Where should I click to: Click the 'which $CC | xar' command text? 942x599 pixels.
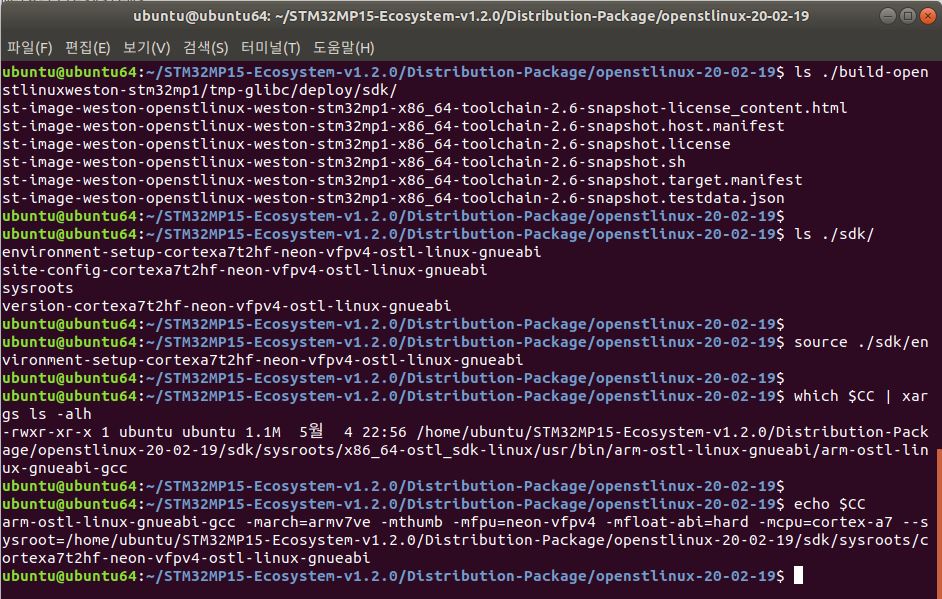click(x=861, y=396)
